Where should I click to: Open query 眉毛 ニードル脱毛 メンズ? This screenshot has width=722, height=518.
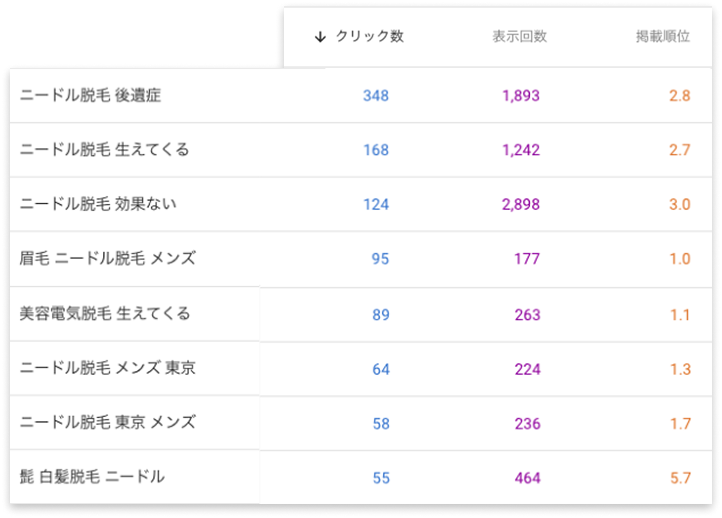(x=108, y=259)
